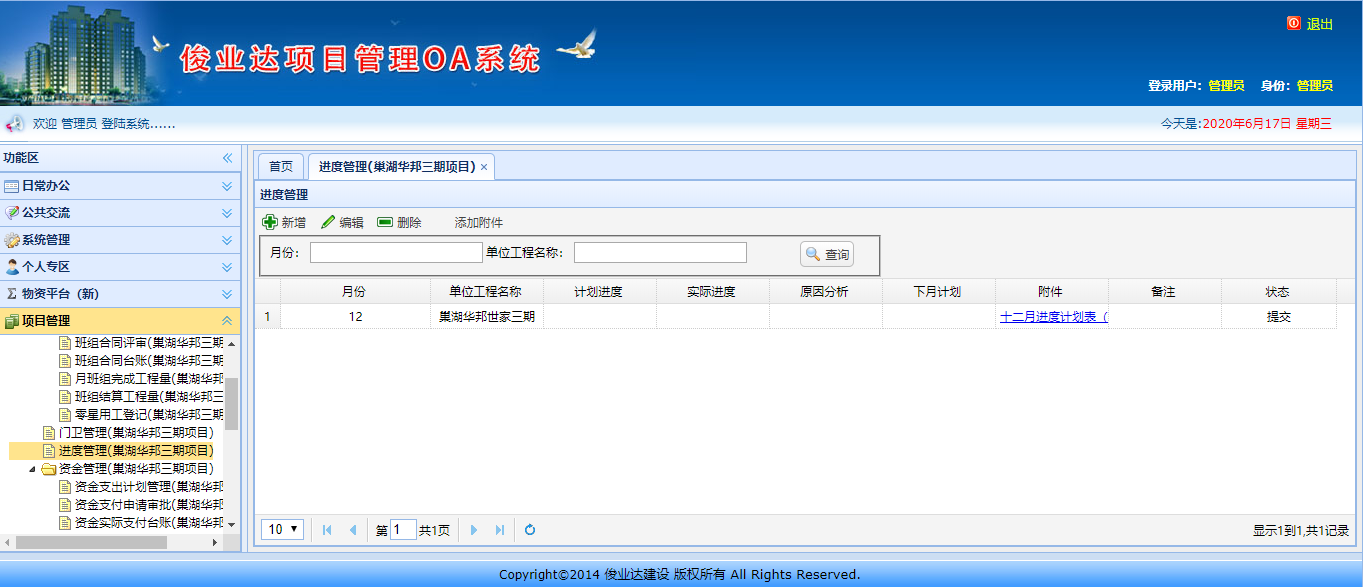Screen dimensions: 1363x587
Task: Click the tree horizontal scroll right arrow
Action: 215,542
